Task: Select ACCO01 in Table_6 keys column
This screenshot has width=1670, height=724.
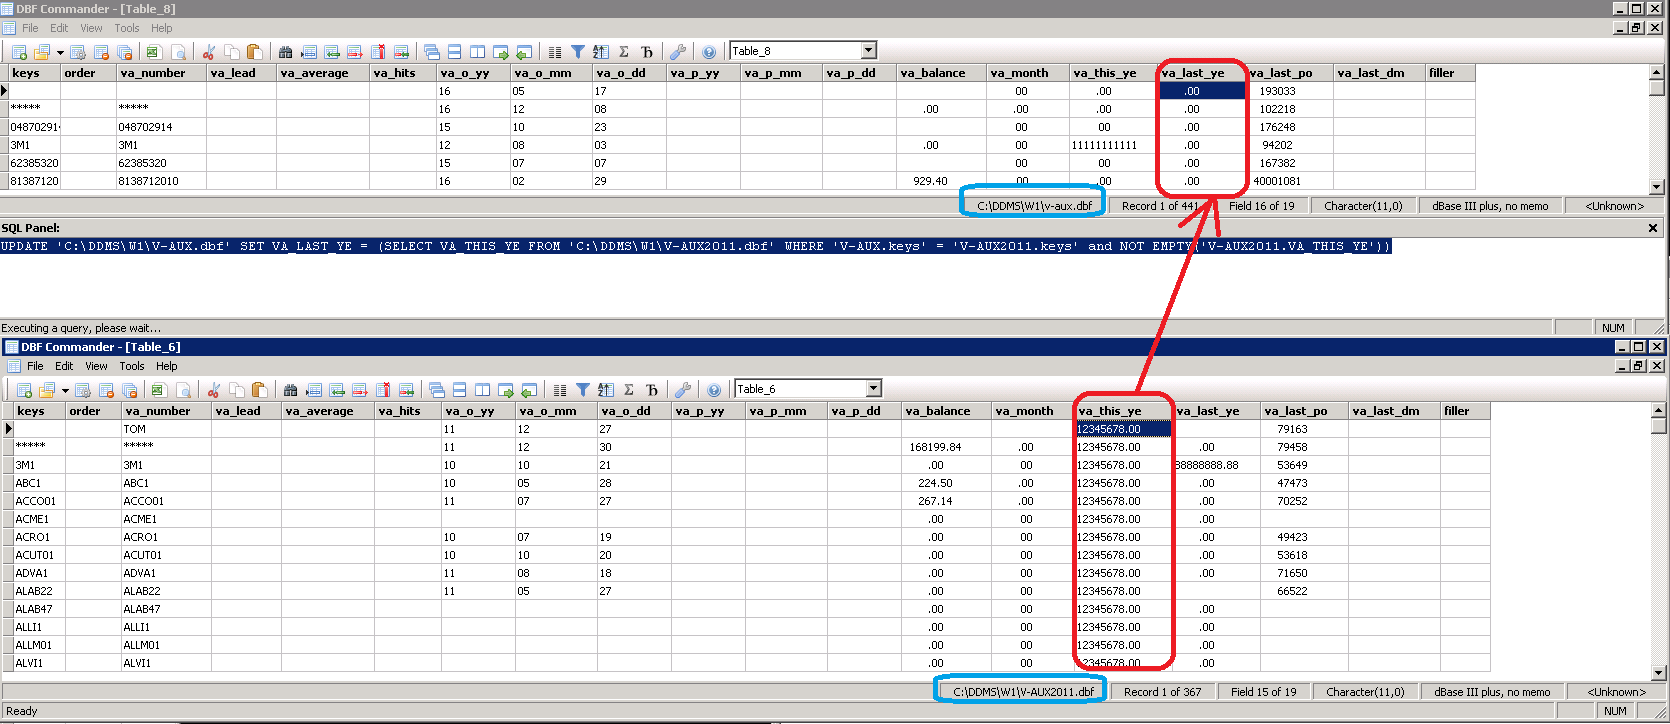Action: 40,501
